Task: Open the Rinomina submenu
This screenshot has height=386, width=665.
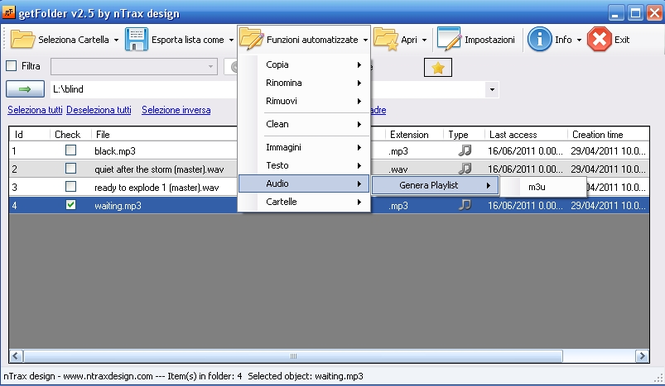Action: (304, 83)
